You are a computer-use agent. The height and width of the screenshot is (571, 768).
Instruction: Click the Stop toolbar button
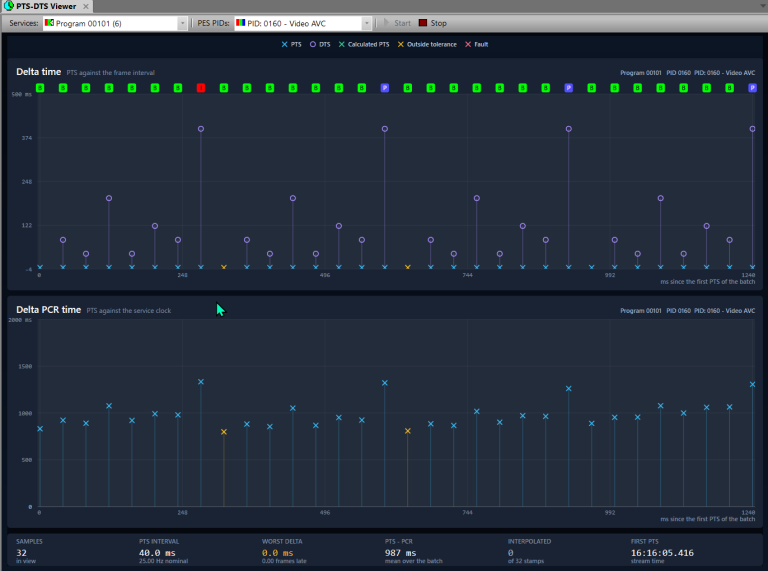point(433,23)
